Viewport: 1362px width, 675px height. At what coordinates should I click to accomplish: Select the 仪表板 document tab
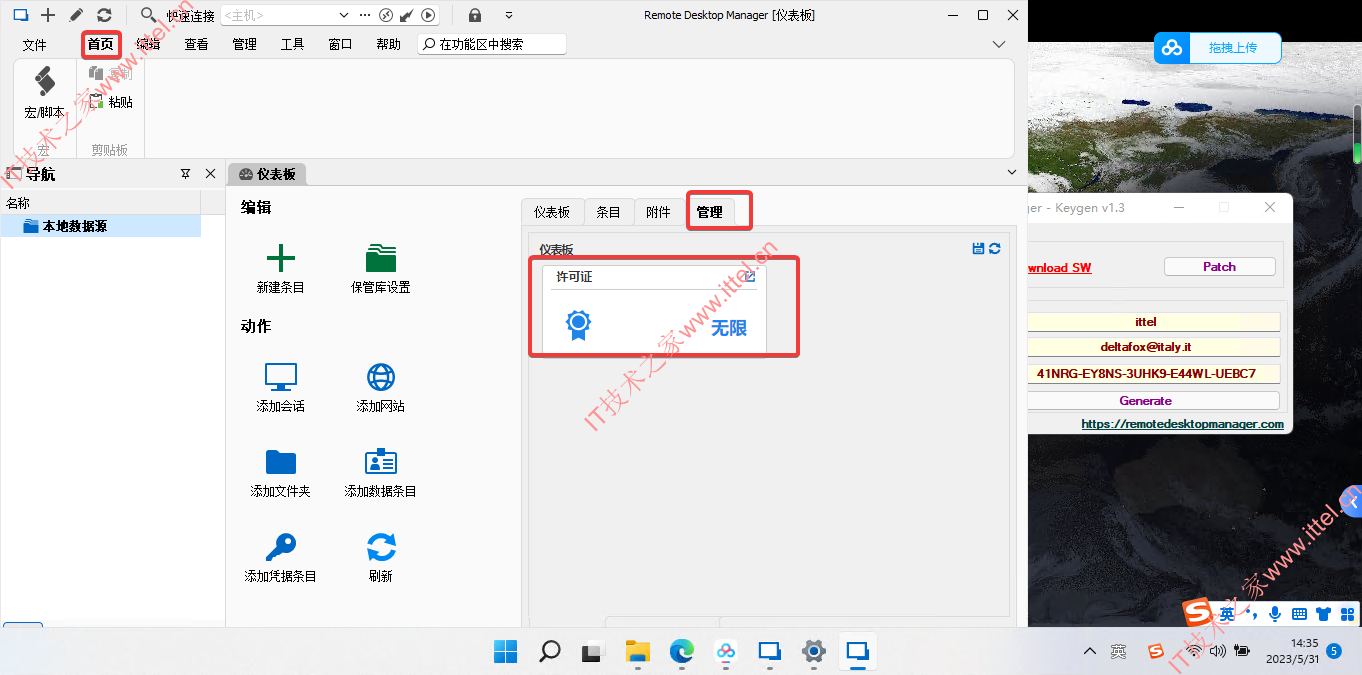(x=268, y=174)
